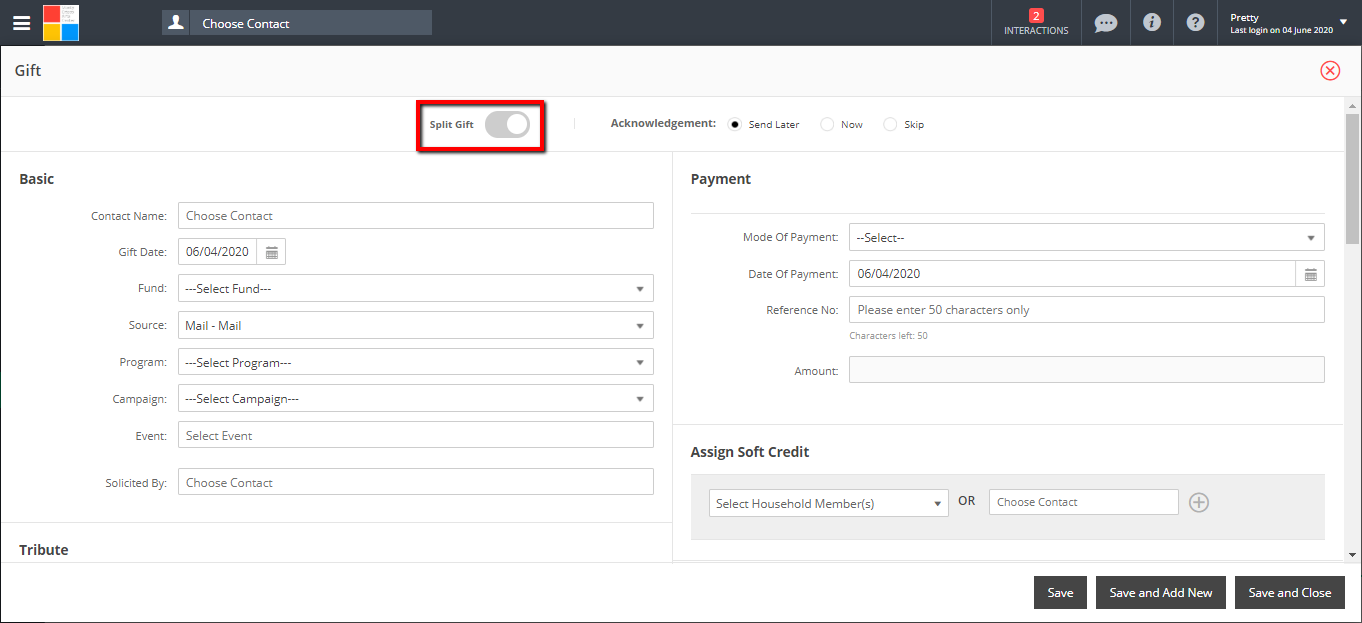Open calendar picker for Gift Date
Screen dimensions: 1362x623
(x=271, y=252)
